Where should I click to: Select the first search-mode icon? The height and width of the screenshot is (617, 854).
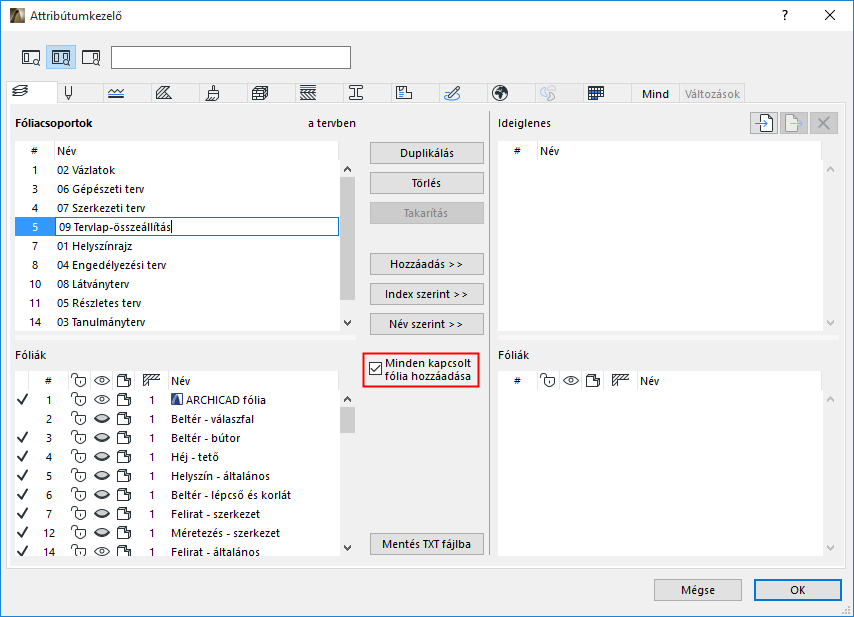pyautogui.click(x=31, y=57)
